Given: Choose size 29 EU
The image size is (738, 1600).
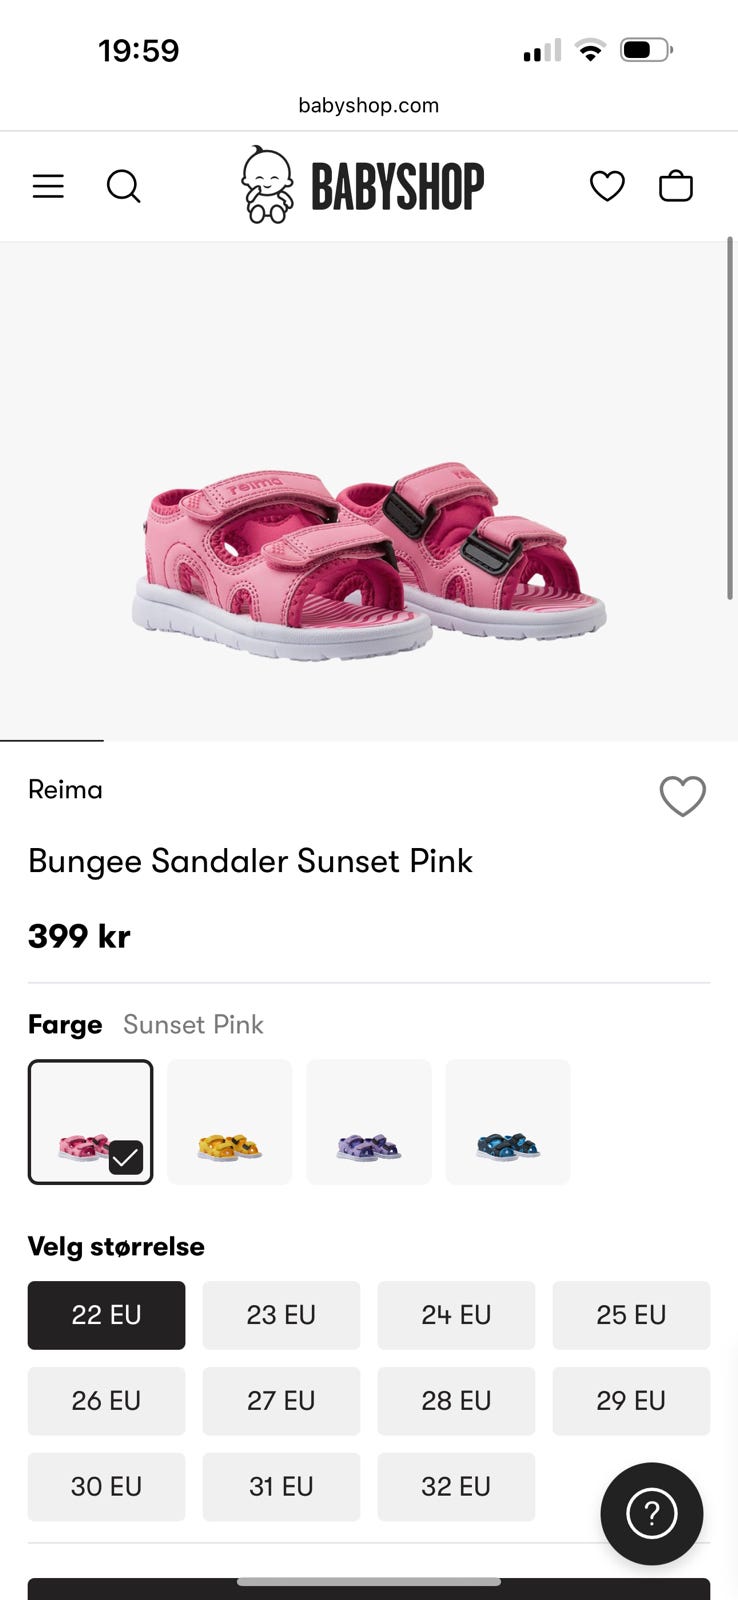Looking at the screenshot, I should 631,1401.
